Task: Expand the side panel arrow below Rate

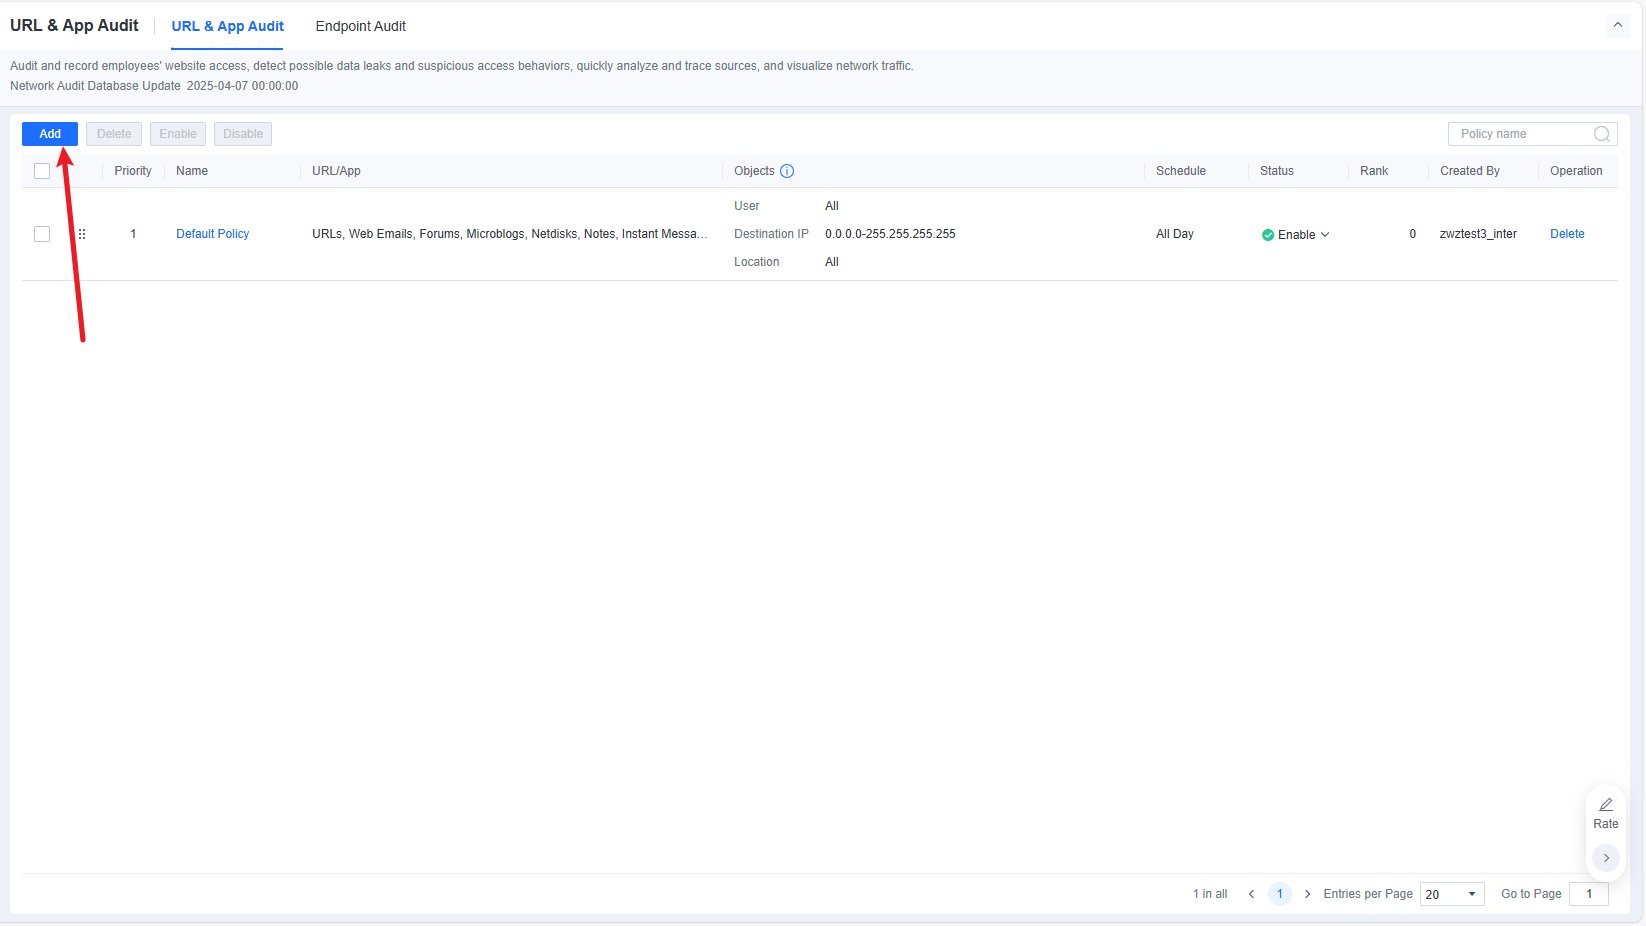Action: tap(1606, 858)
